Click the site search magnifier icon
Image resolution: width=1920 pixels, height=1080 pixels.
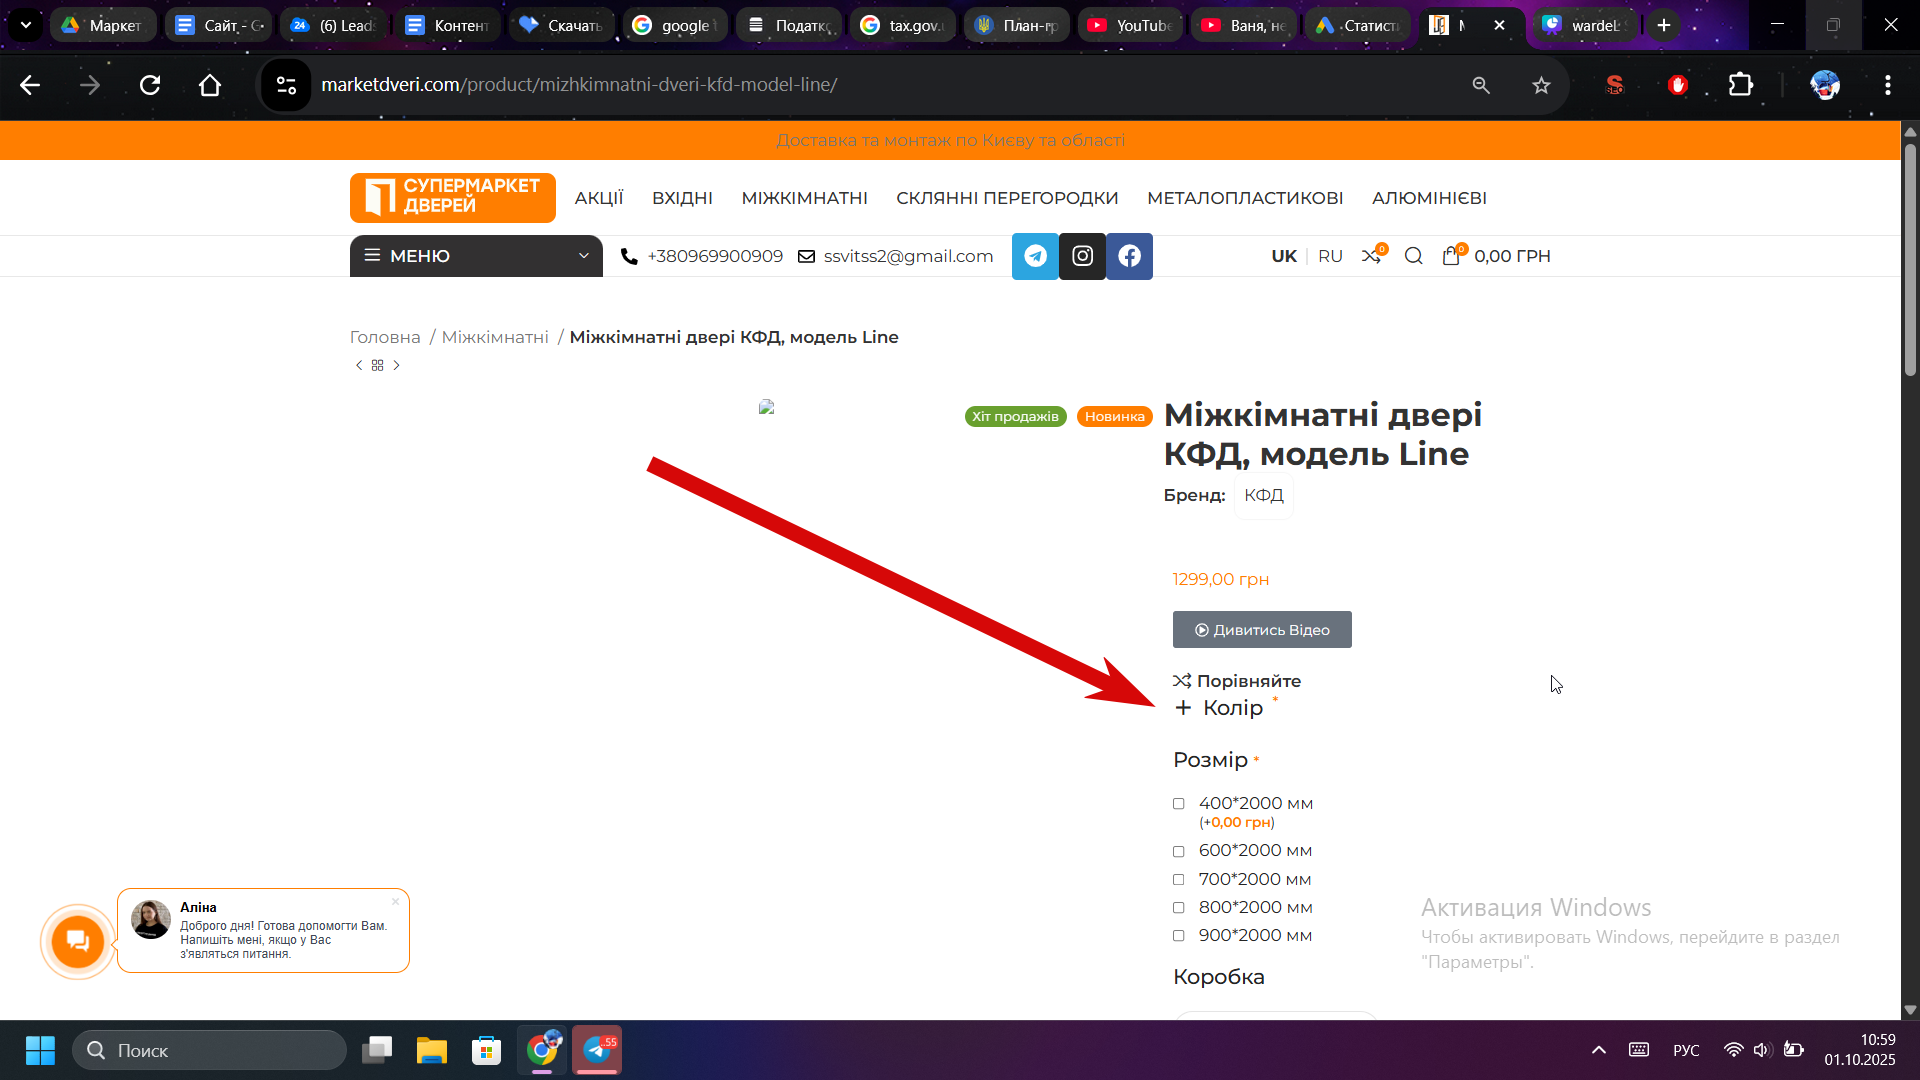(x=1413, y=256)
